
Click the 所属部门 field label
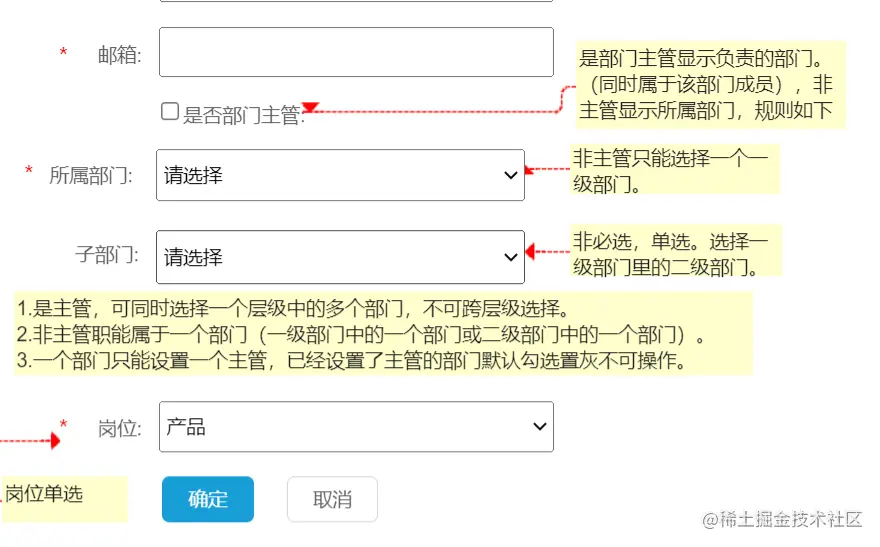coord(91,176)
